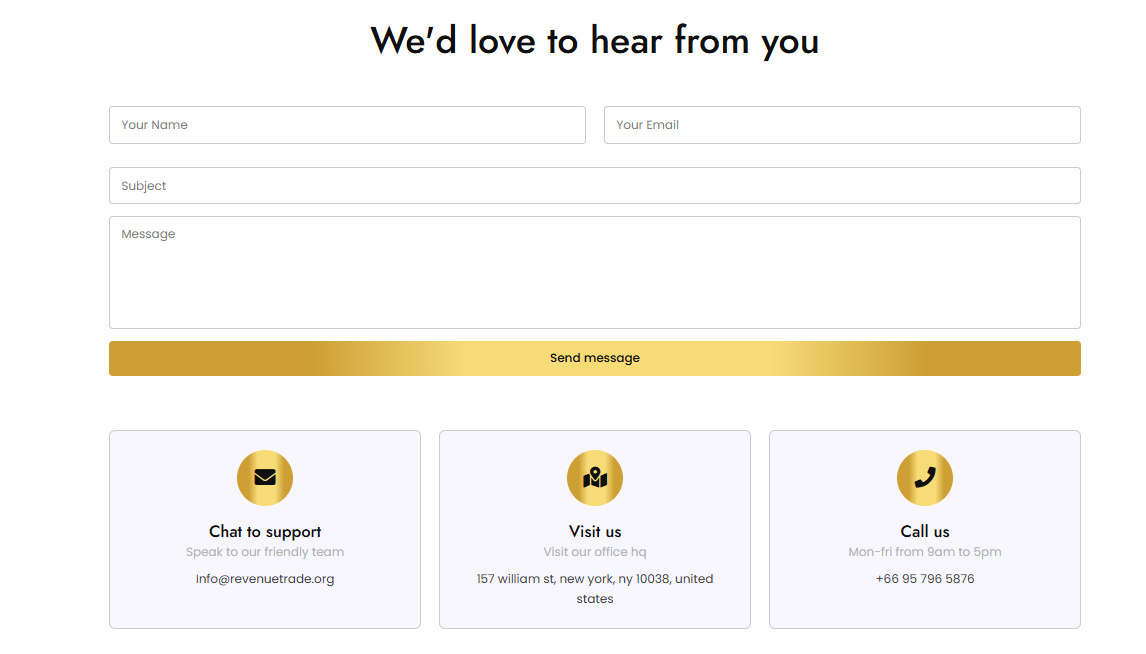The width and height of the screenshot is (1146, 654).
Task: Click the "Call us" title text
Action: tap(925, 532)
